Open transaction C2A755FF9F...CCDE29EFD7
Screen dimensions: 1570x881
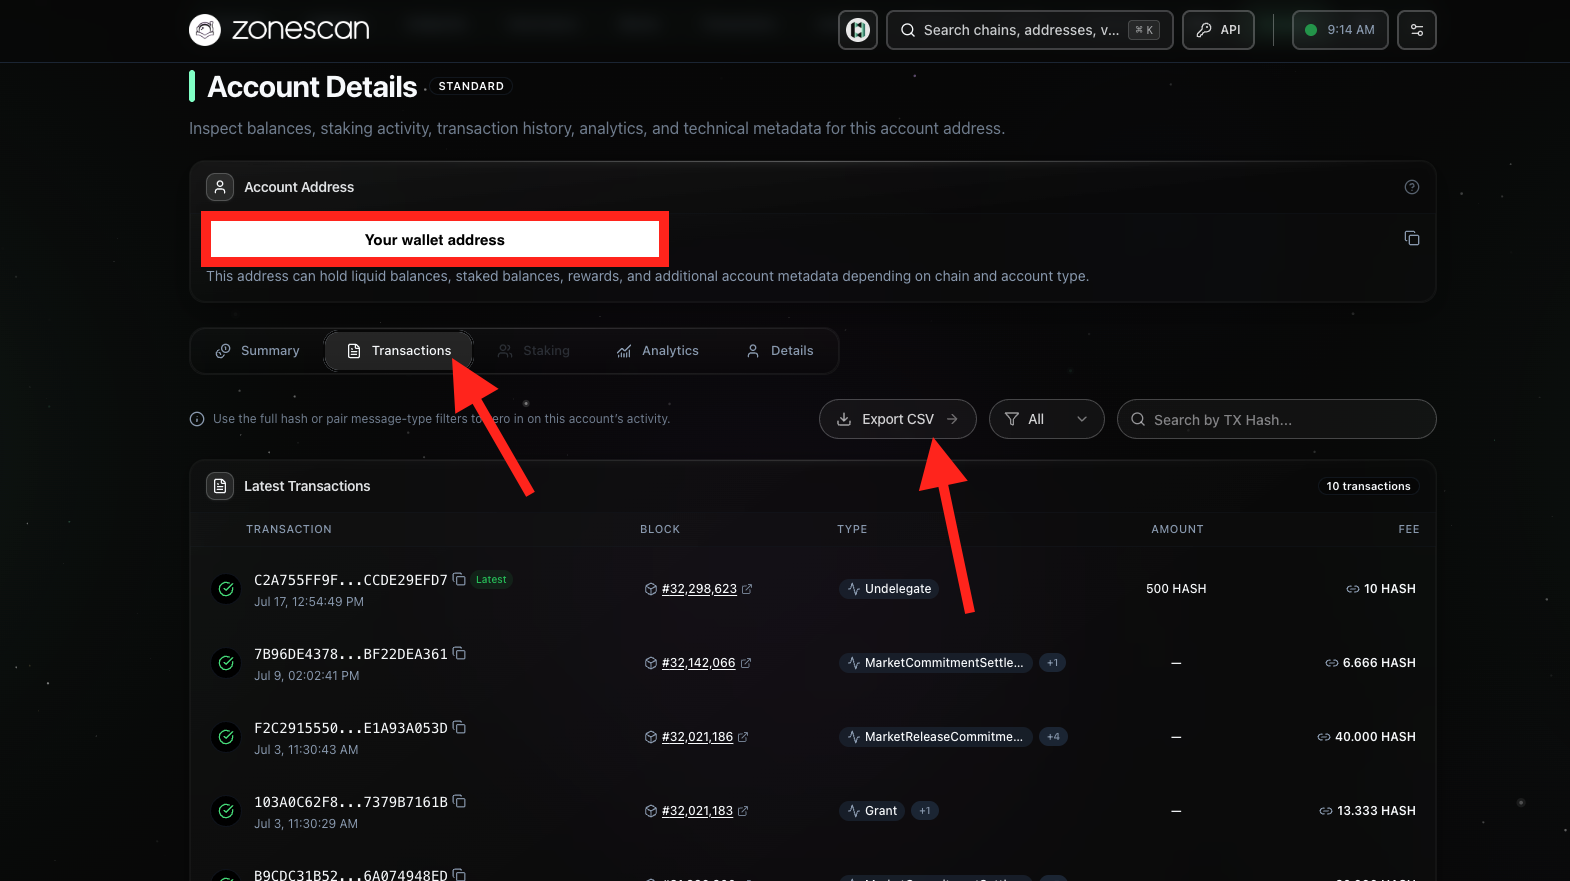tap(351, 580)
